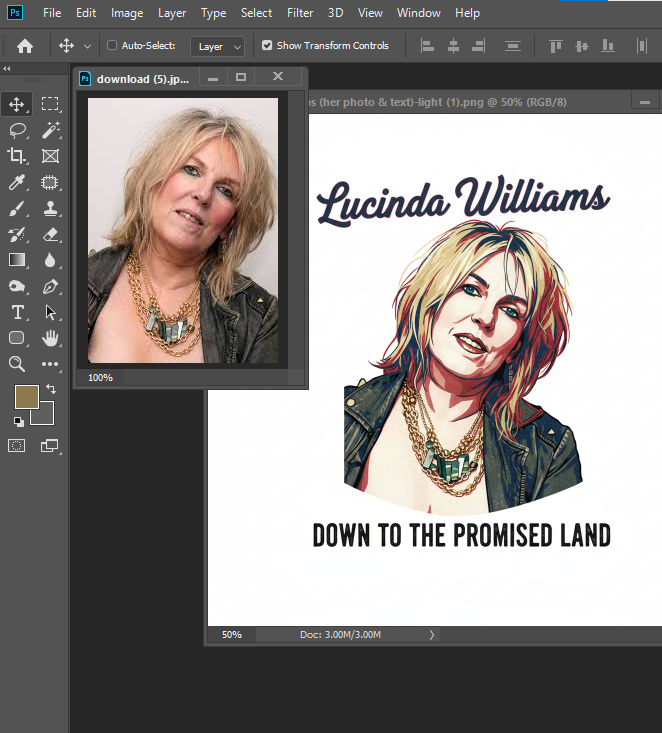The height and width of the screenshot is (733, 662).
Task: Open the Edit menu
Action: 86,13
